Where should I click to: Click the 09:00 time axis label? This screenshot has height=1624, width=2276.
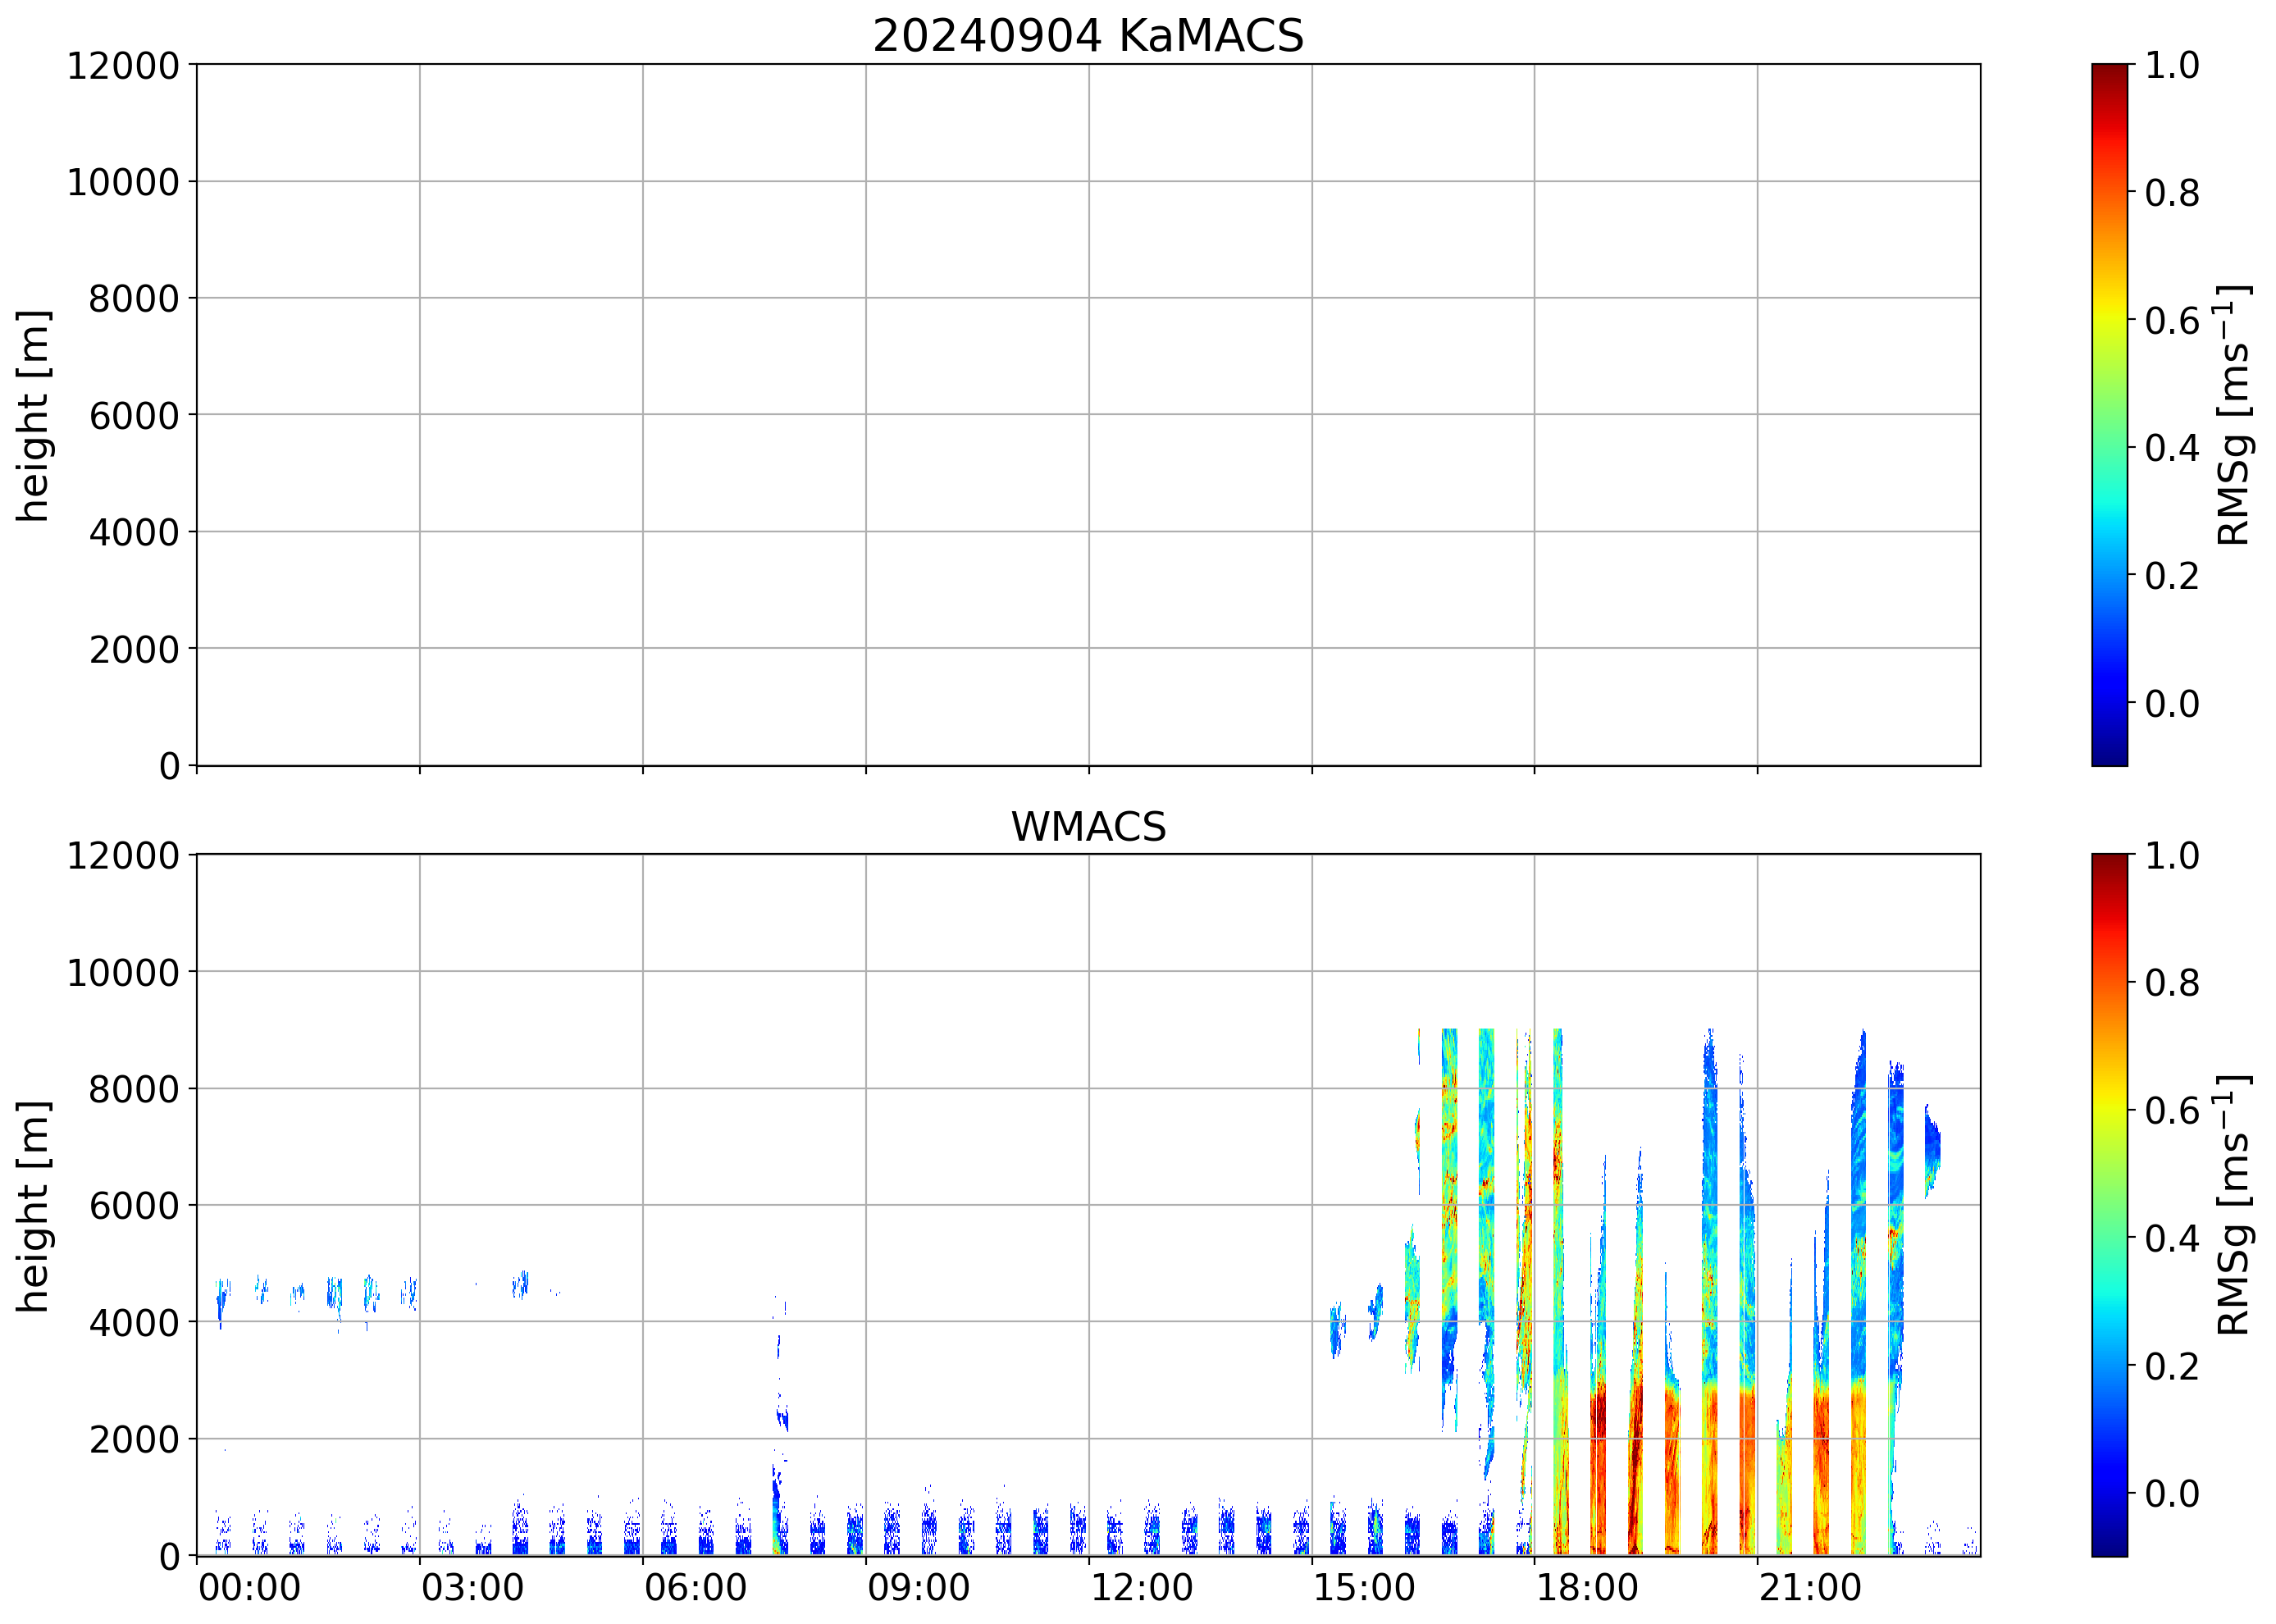pyautogui.click(x=918, y=1588)
